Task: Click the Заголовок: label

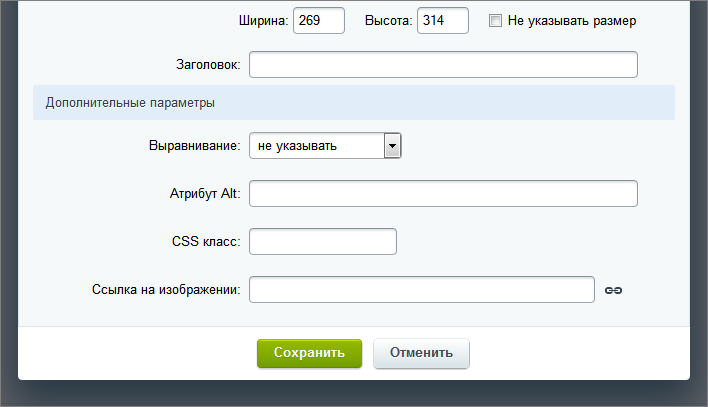Action: click(x=208, y=65)
